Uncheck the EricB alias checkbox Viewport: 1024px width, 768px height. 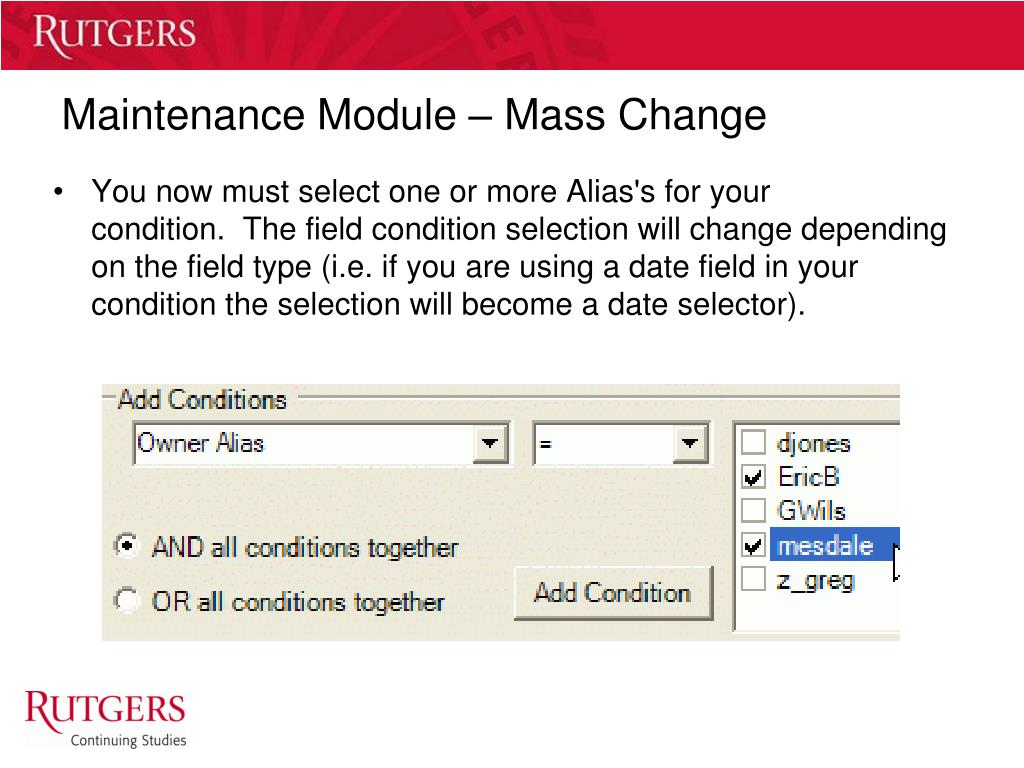click(753, 477)
